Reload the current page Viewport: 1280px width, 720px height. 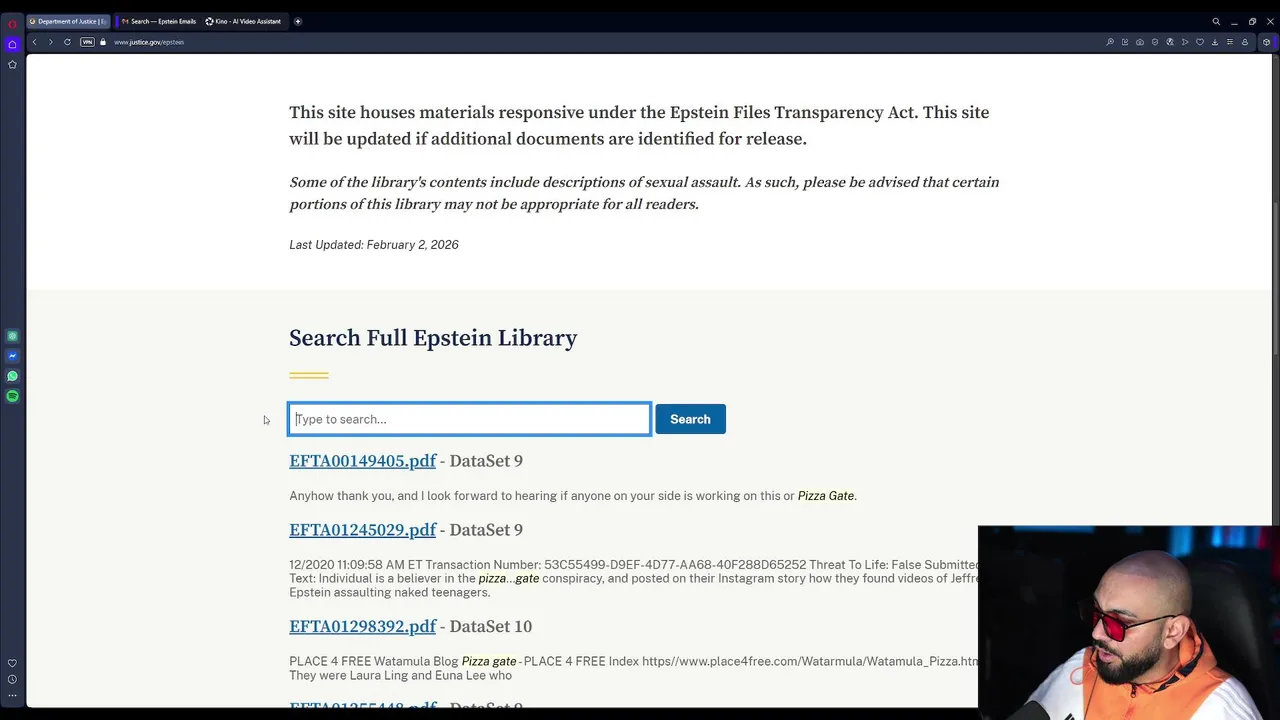click(67, 42)
